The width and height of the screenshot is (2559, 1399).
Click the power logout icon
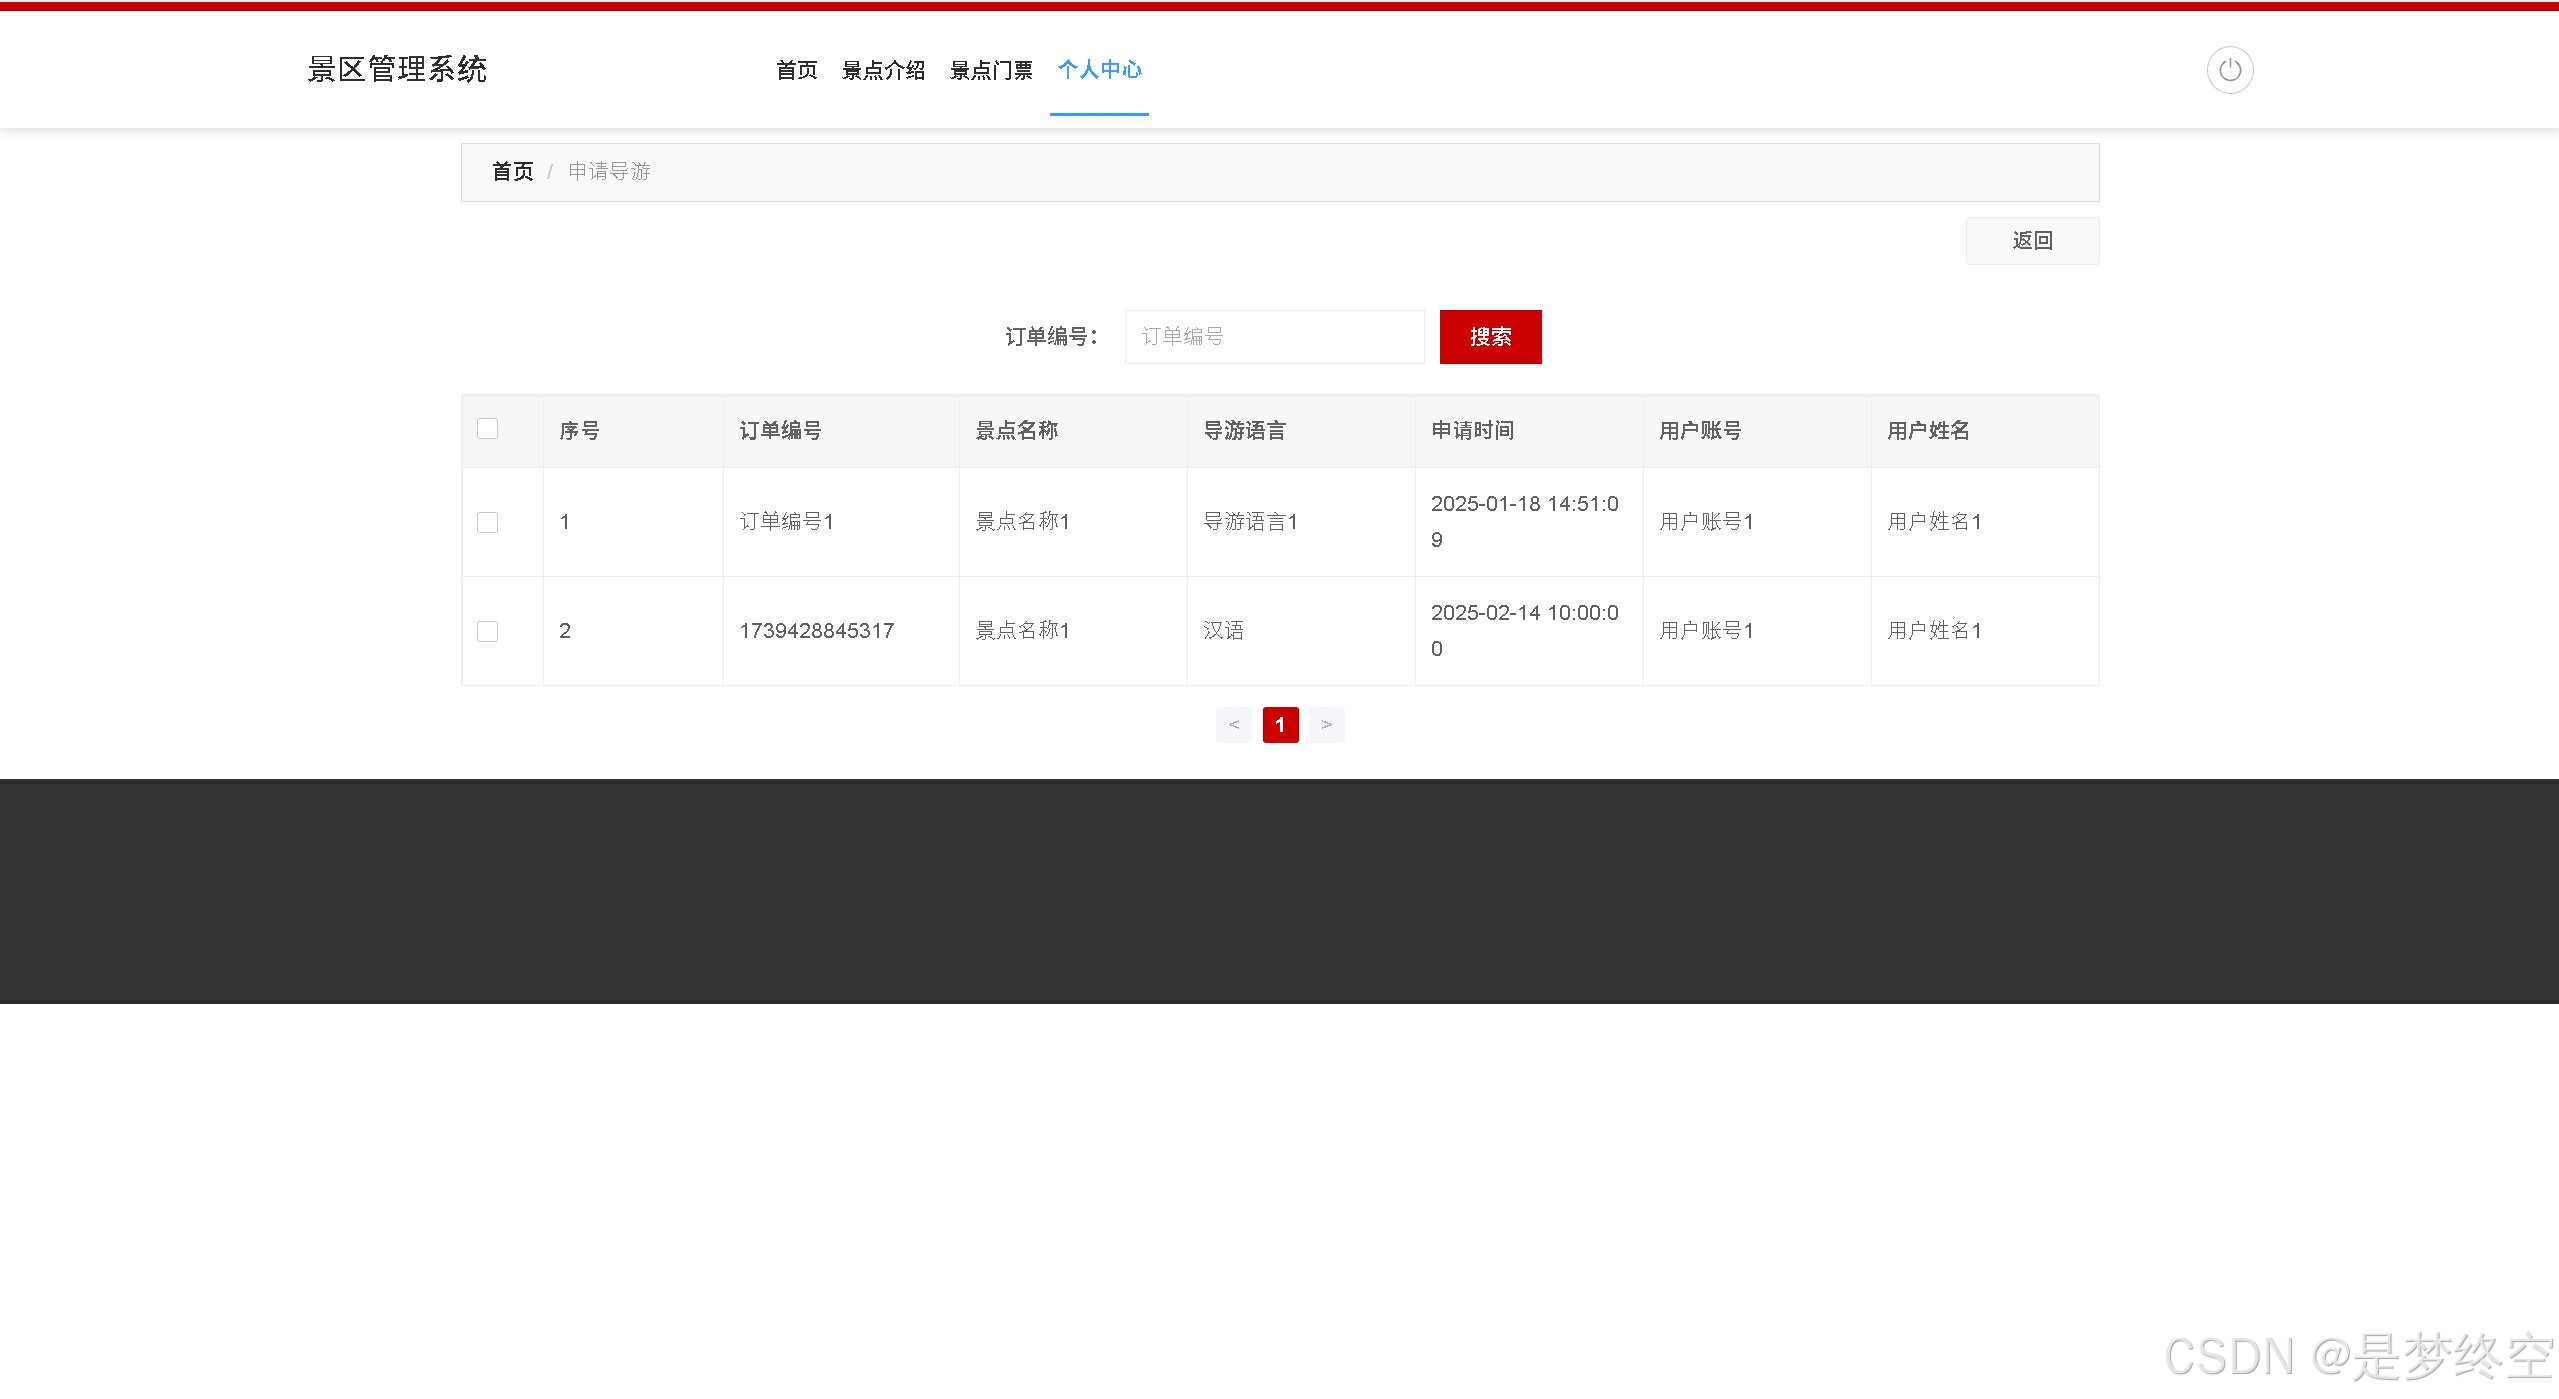pos(2229,70)
